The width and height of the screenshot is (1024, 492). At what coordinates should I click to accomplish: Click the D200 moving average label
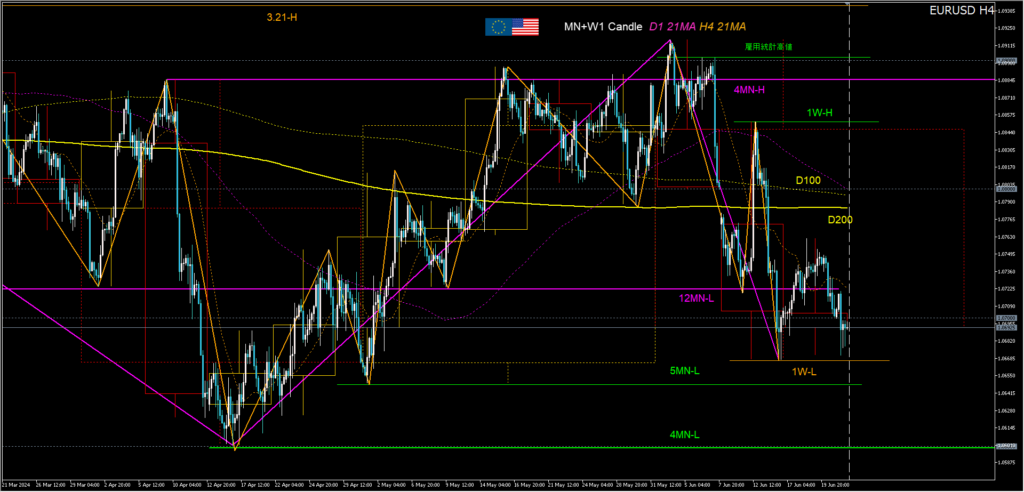pyautogui.click(x=840, y=219)
